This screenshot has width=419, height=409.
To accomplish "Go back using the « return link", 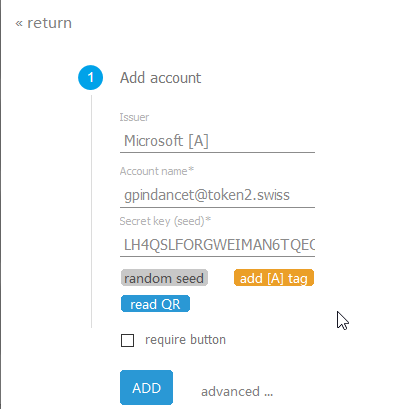I will click(44, 23).
